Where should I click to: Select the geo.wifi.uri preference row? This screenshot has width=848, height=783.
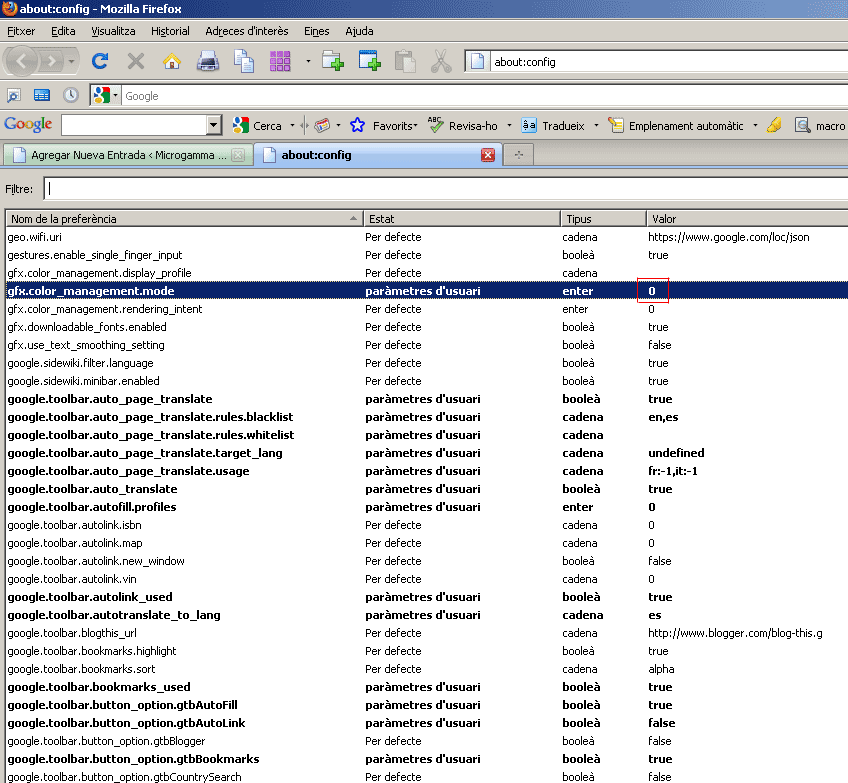click(427, 237)
